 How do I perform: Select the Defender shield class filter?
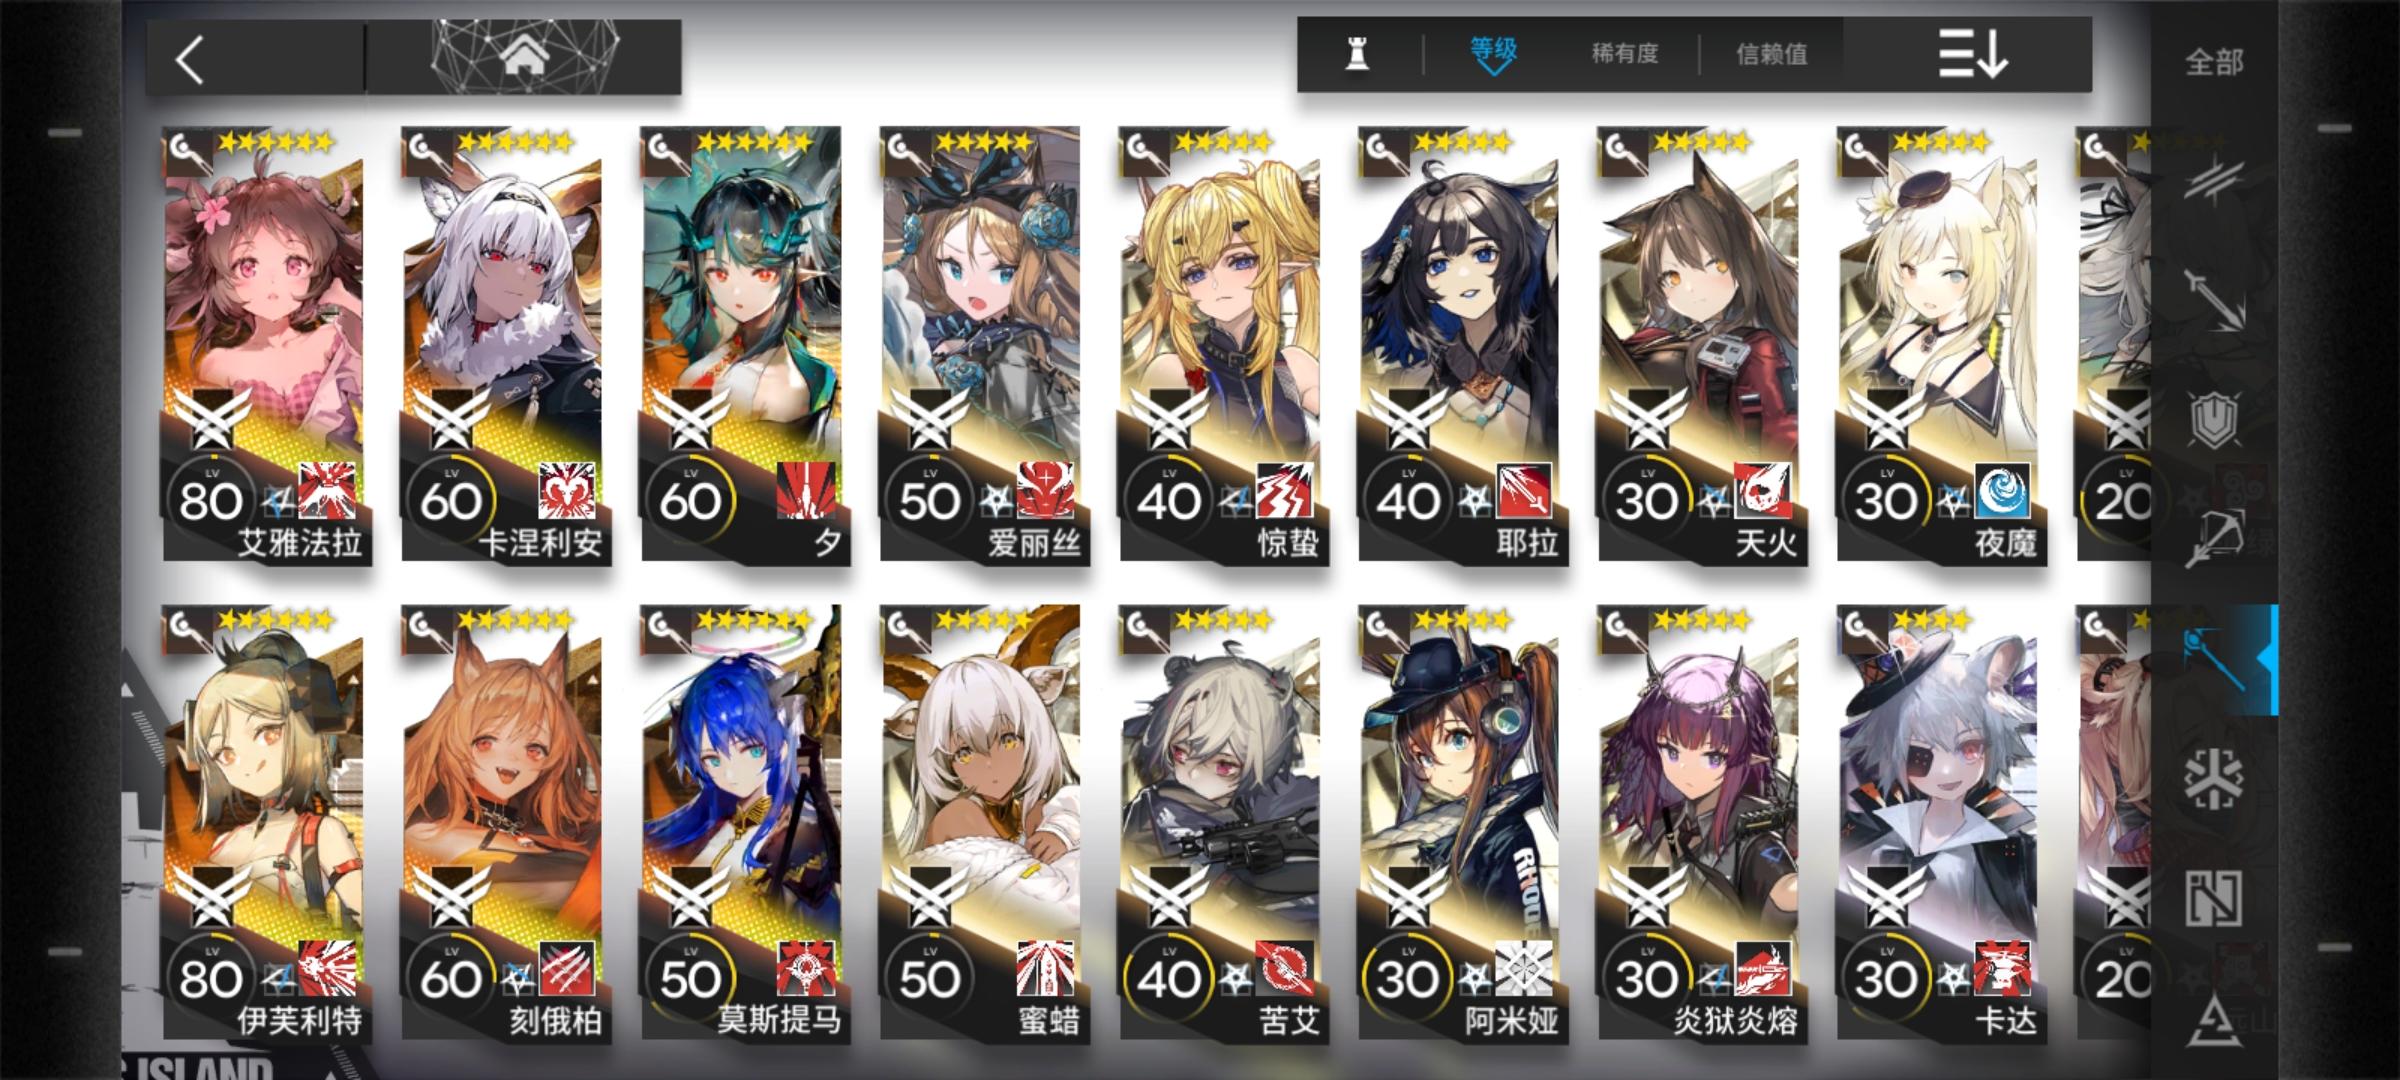2215,419
